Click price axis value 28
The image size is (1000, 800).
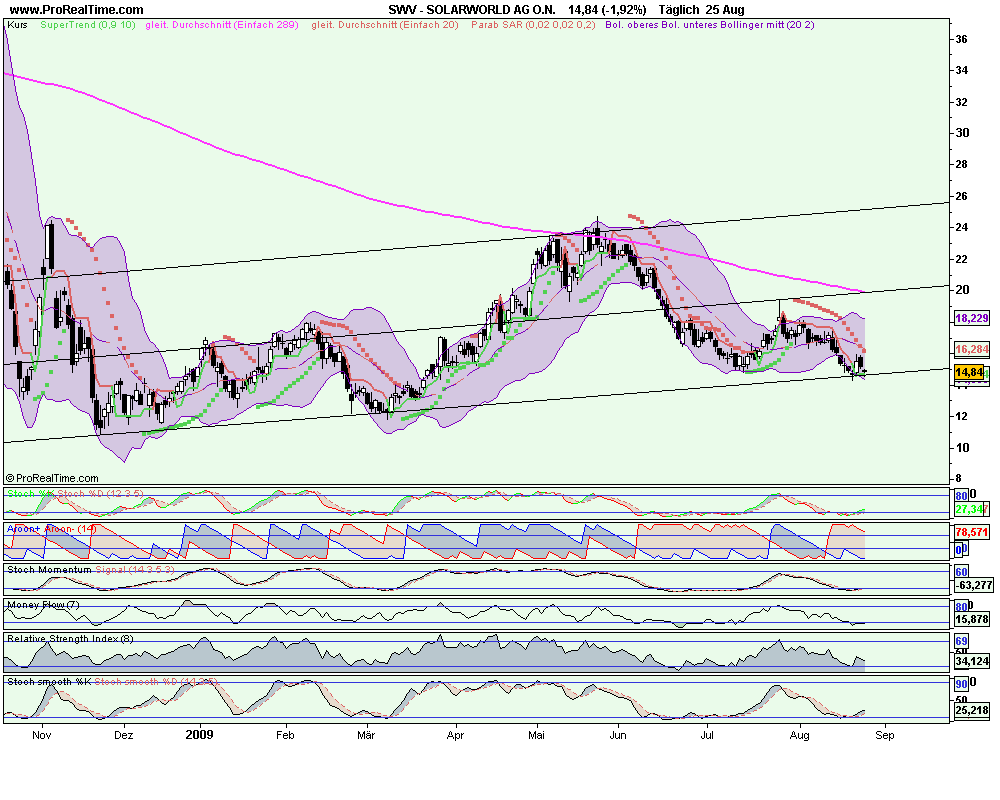coord(962,165)
